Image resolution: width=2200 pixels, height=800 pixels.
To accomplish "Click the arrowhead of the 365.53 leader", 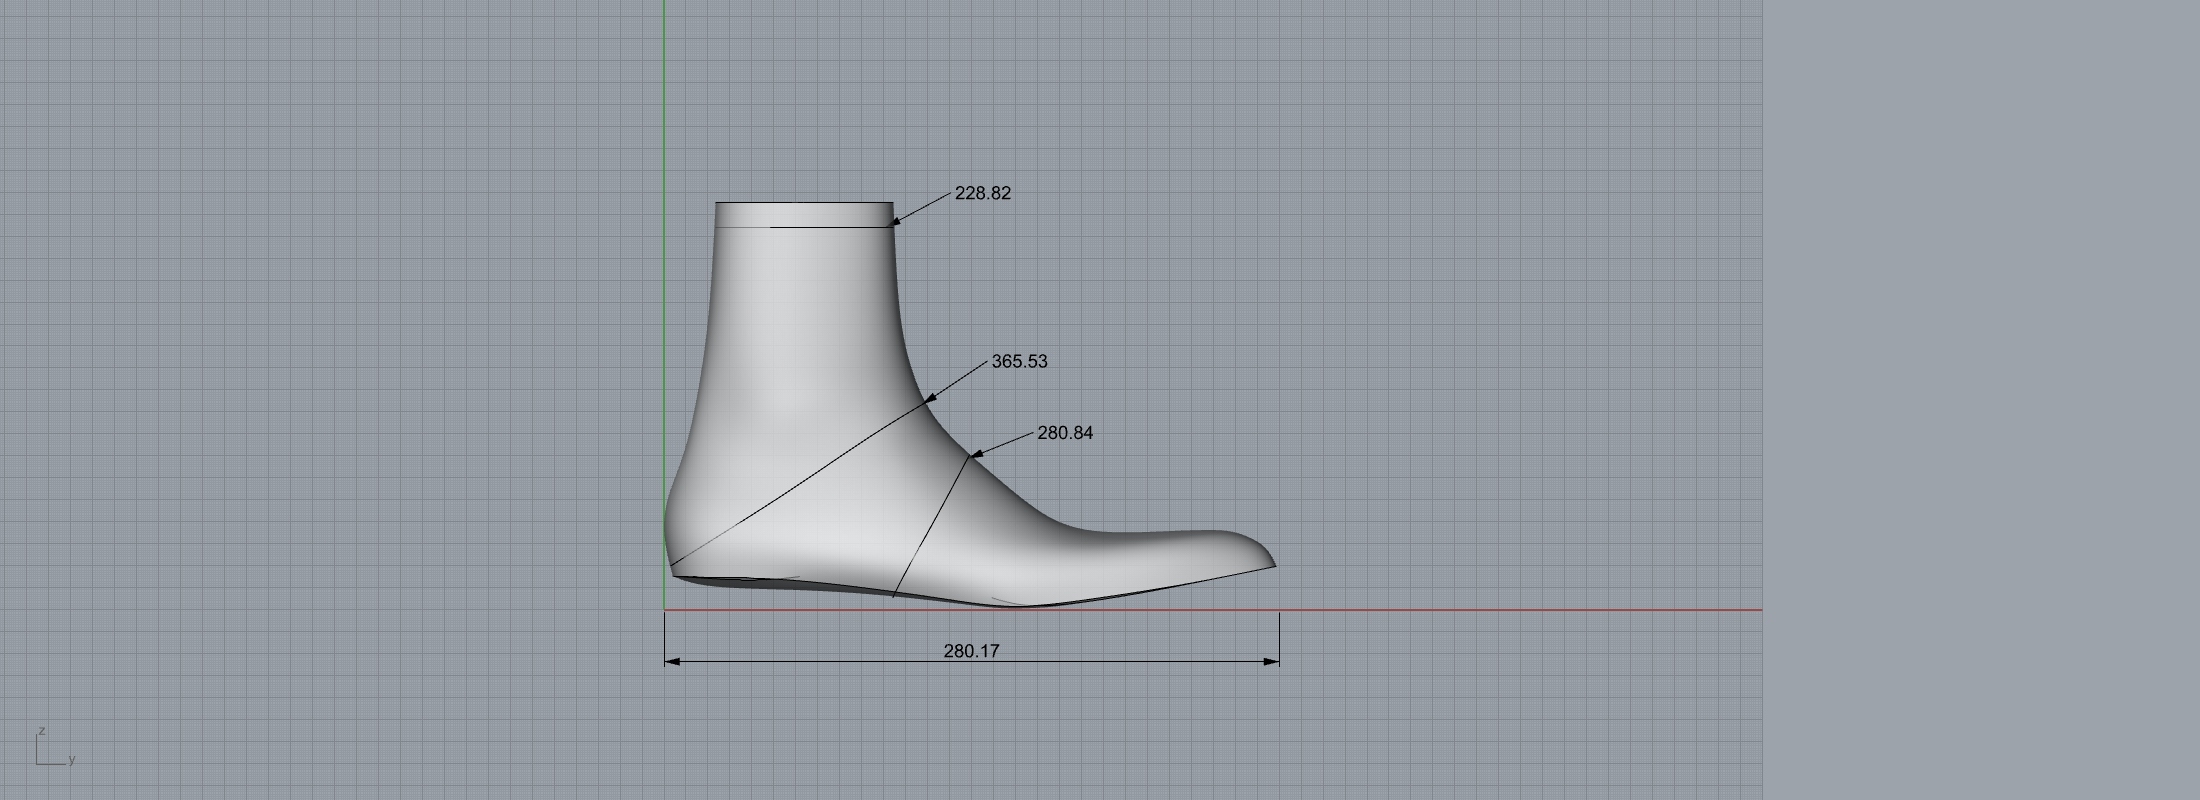I will [x=930, y=397].
